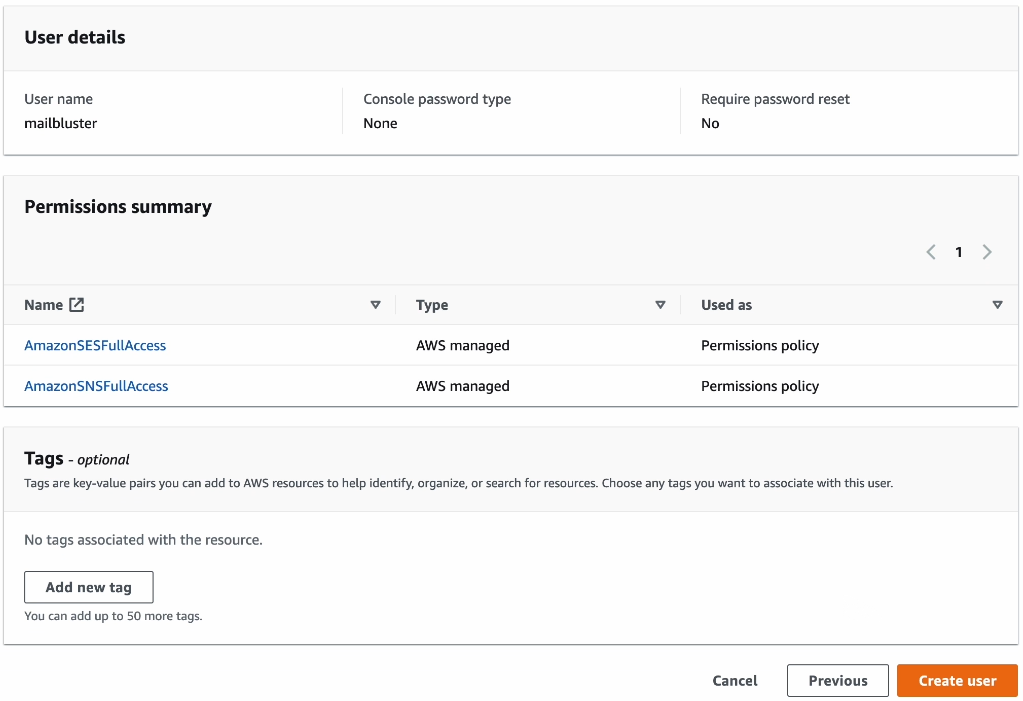This screenshot has height=701, width=1023.
Task: Open AmazonSESFullAccess policy details
Action: point(94,345)
